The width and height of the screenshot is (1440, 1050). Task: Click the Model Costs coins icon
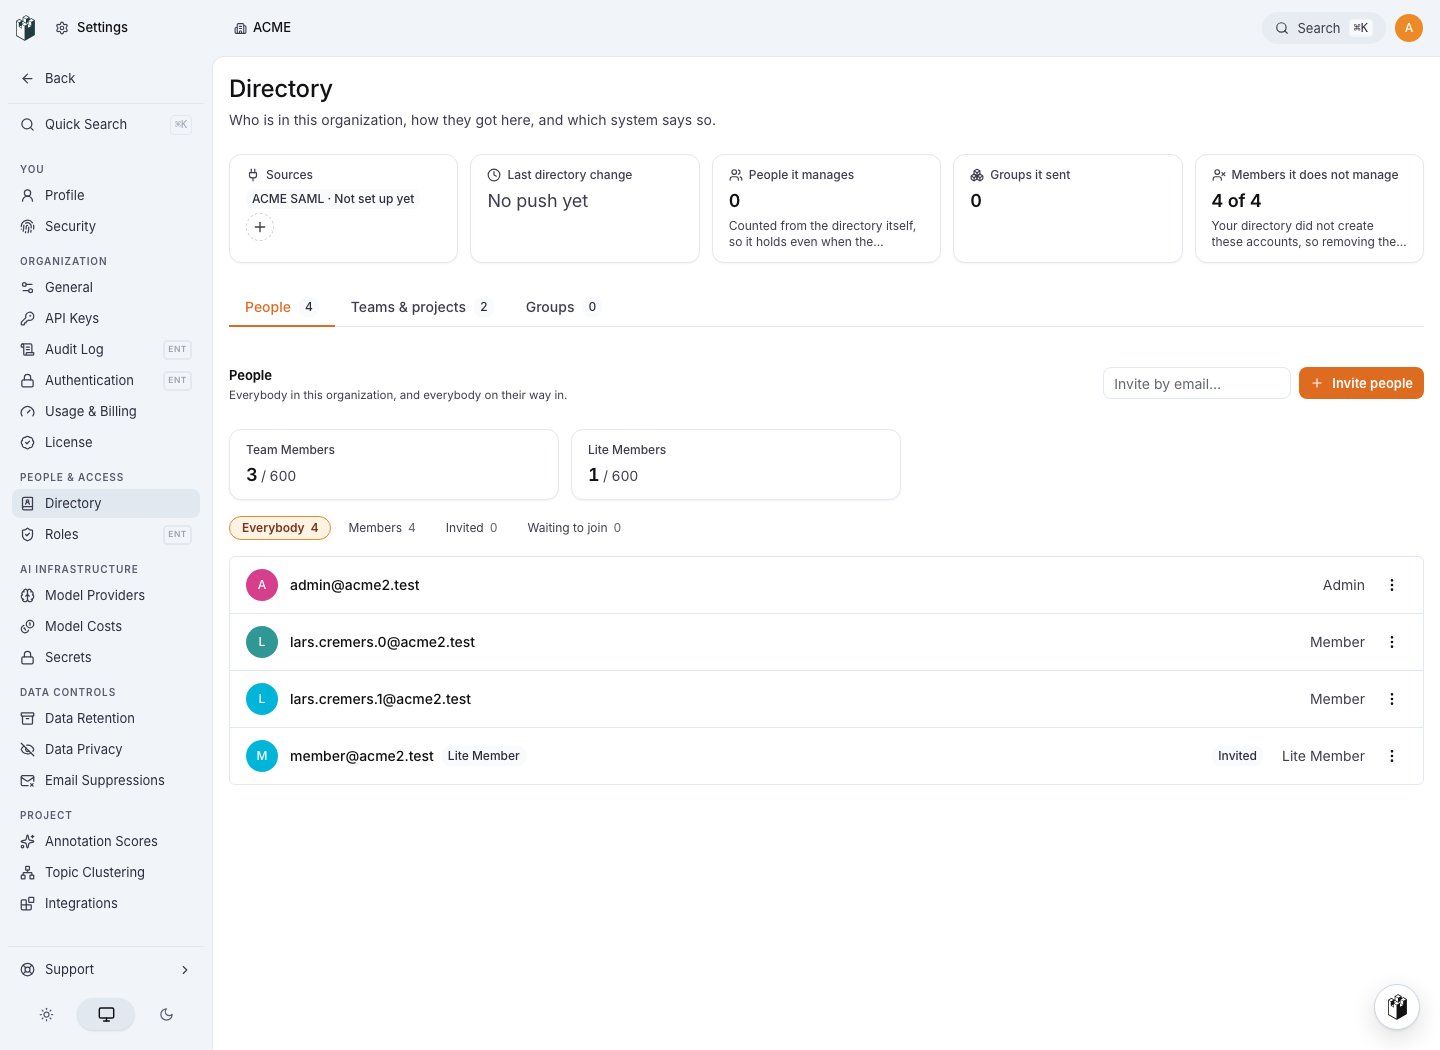[x=28, y=626]
